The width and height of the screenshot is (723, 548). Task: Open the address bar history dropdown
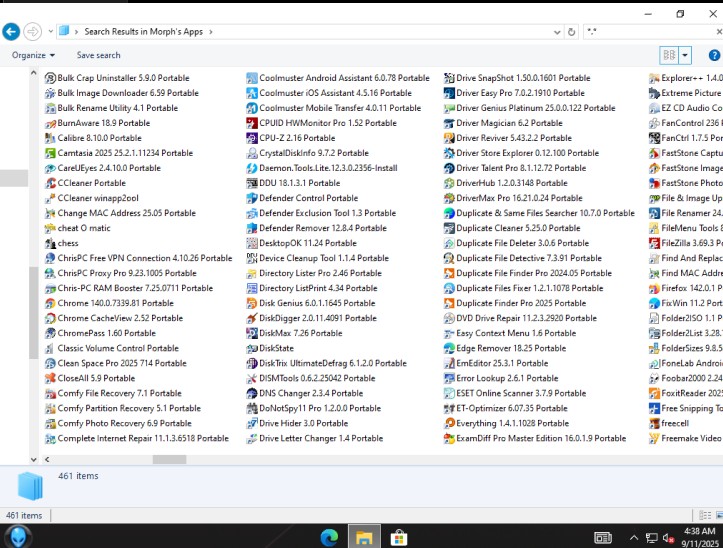[x=557, y=32]
